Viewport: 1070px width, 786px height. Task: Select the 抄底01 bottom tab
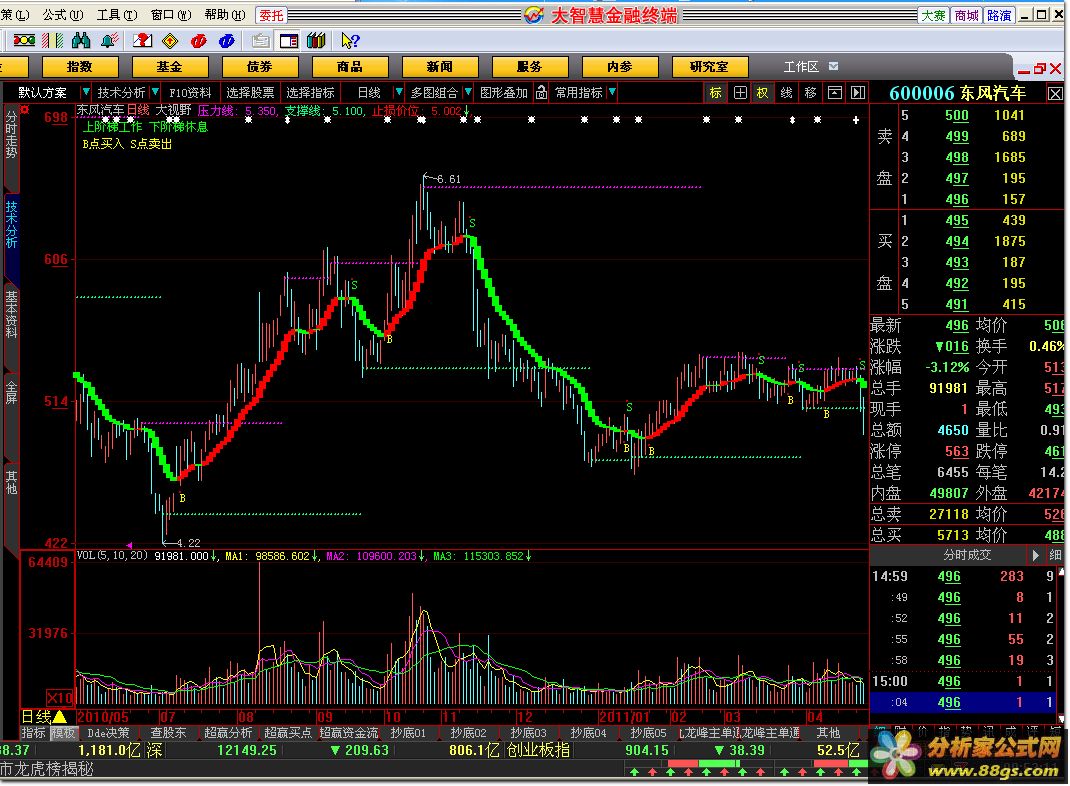coord(408,733)
